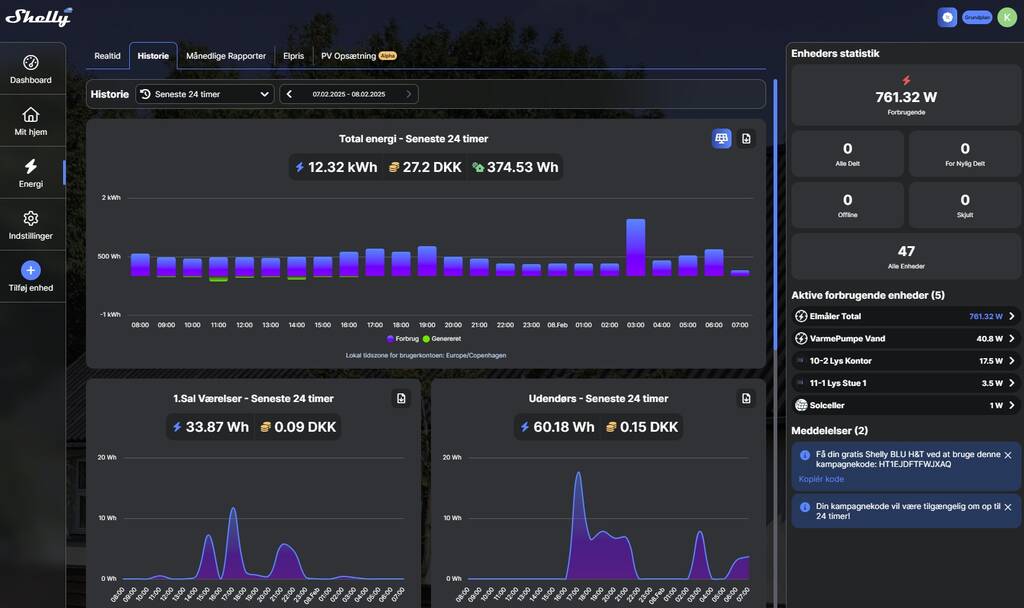Expand the VarmePumpe Vand device entry

tap(1011, 338)
